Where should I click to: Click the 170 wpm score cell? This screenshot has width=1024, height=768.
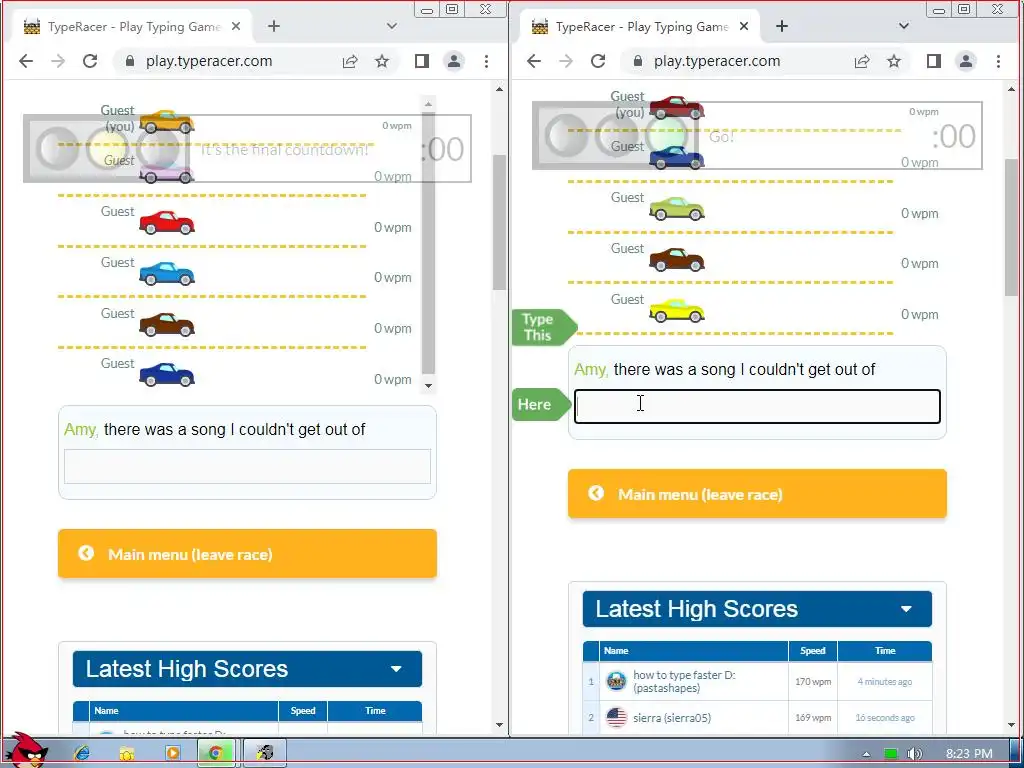[x=813, y=681]
